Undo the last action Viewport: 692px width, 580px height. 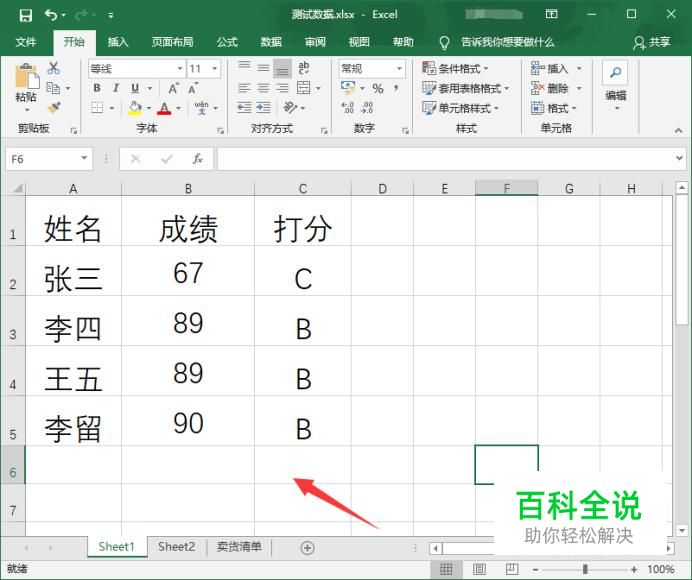[x=51, y=15]
